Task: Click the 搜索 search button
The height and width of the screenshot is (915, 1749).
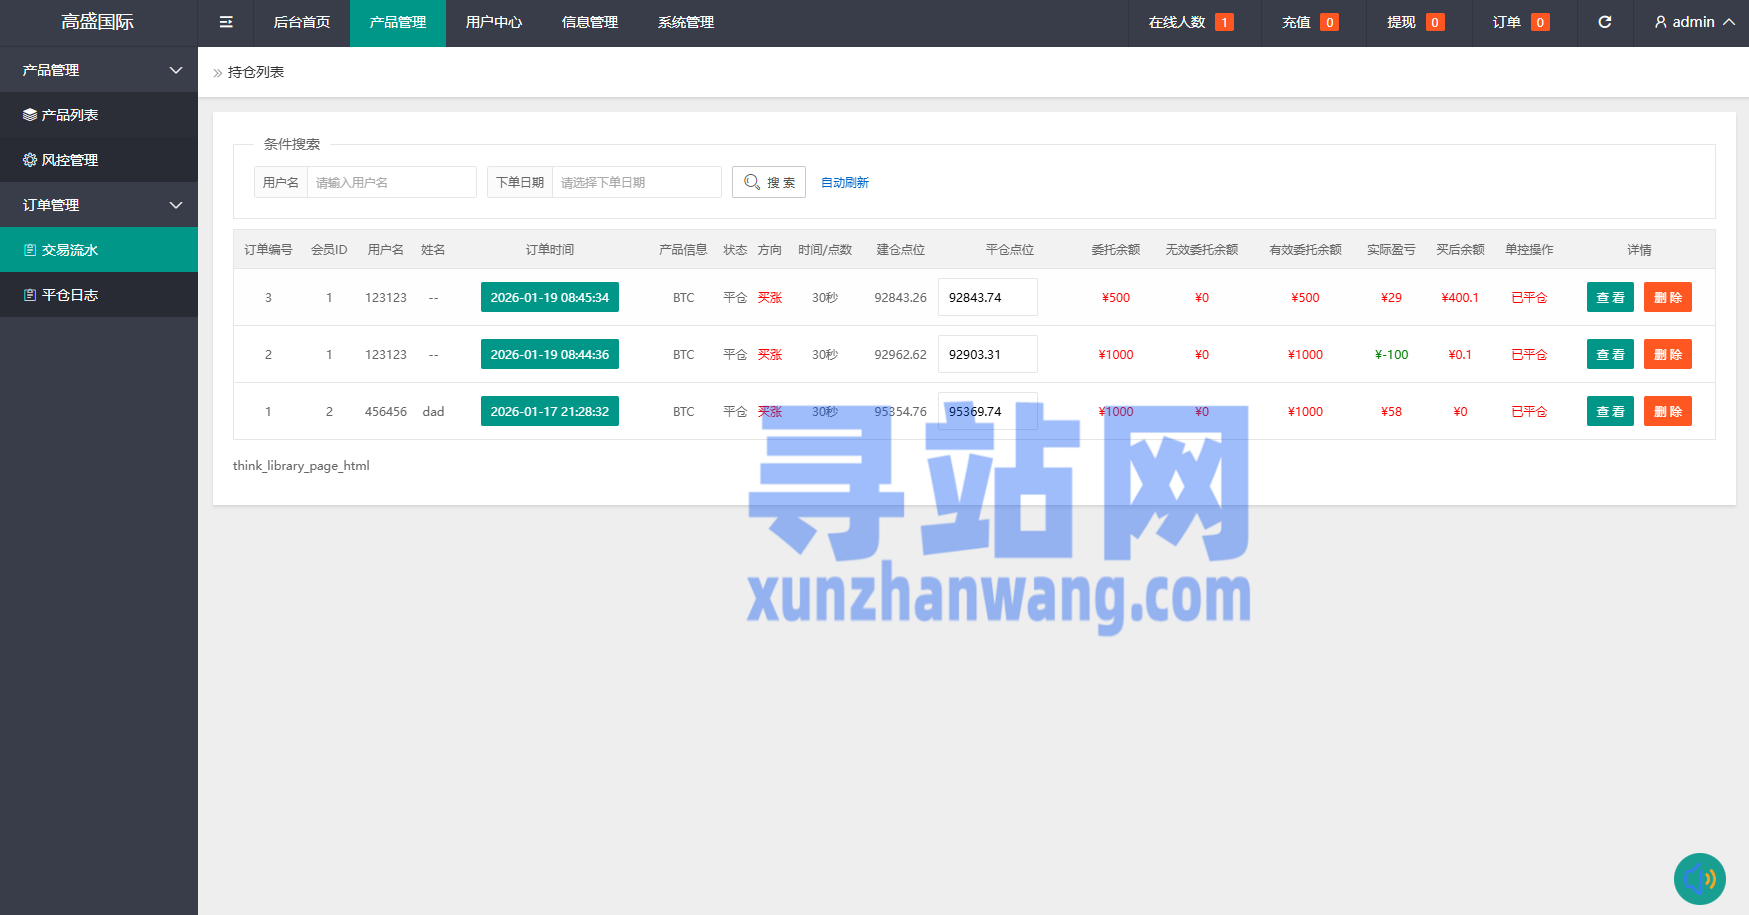Action: pos(769,182)
